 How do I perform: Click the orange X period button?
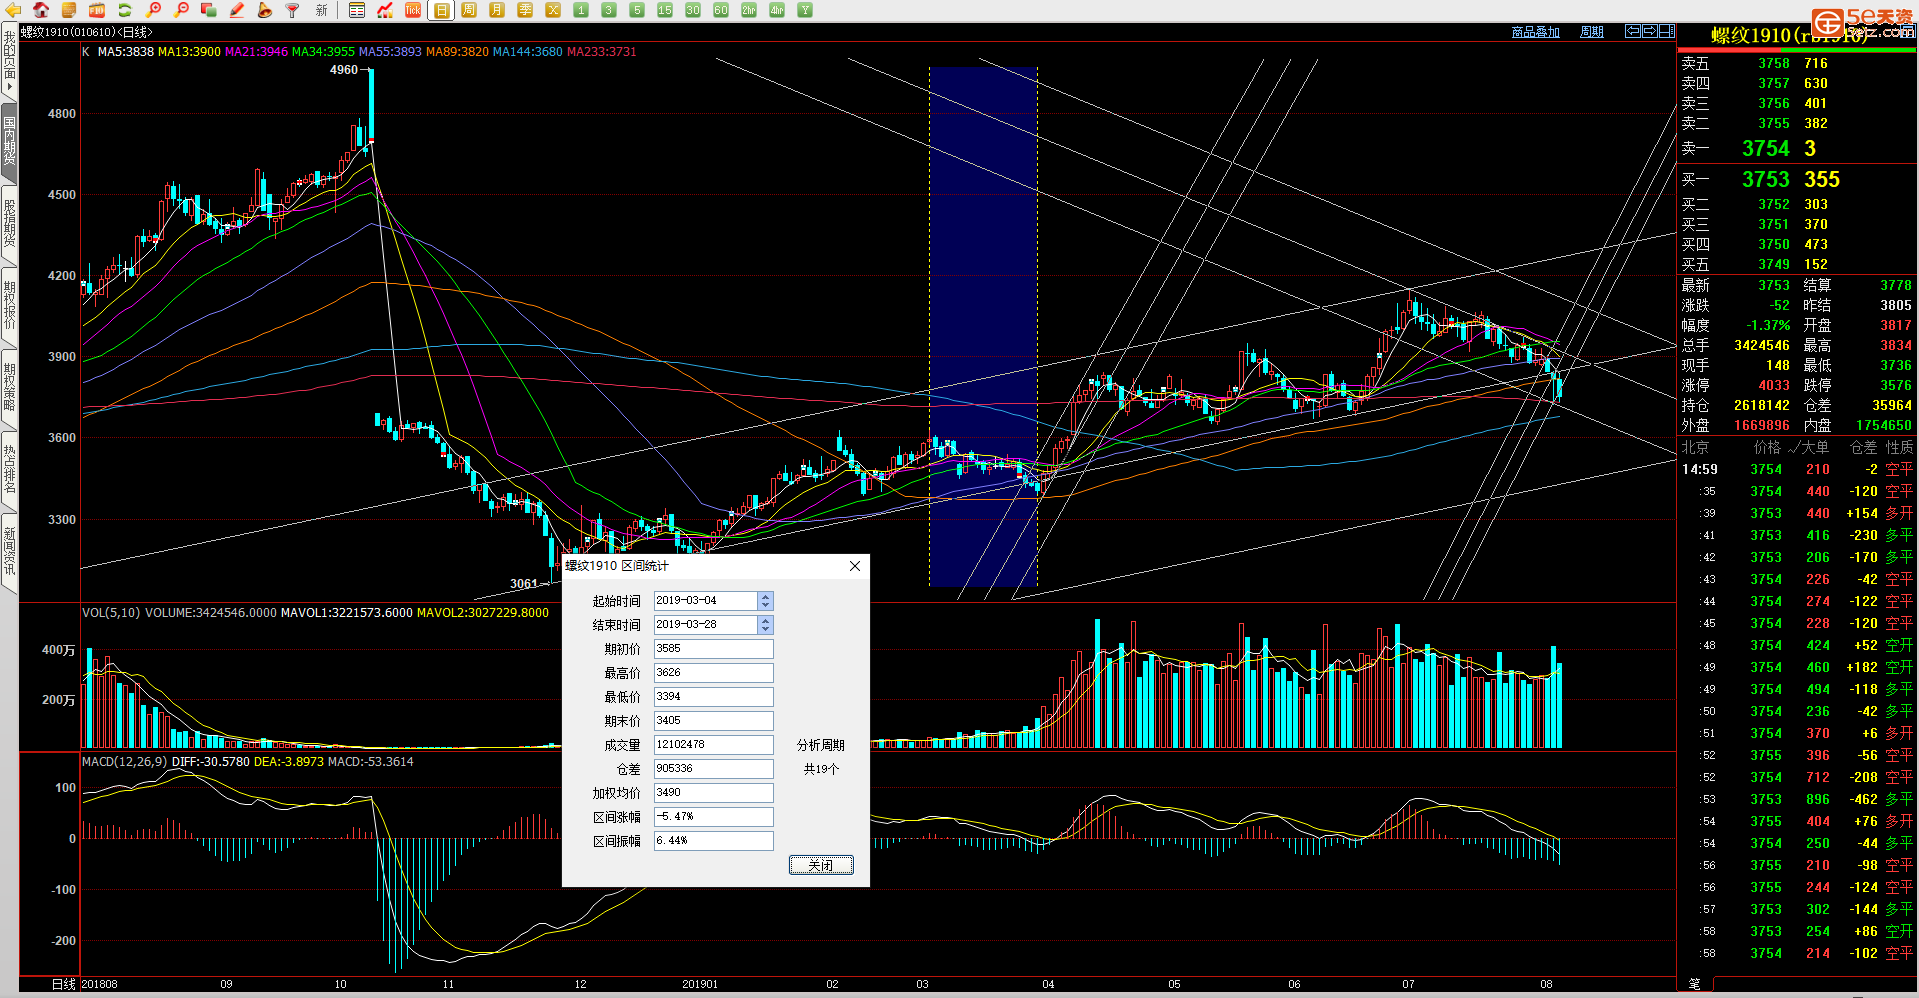point(553,10)
